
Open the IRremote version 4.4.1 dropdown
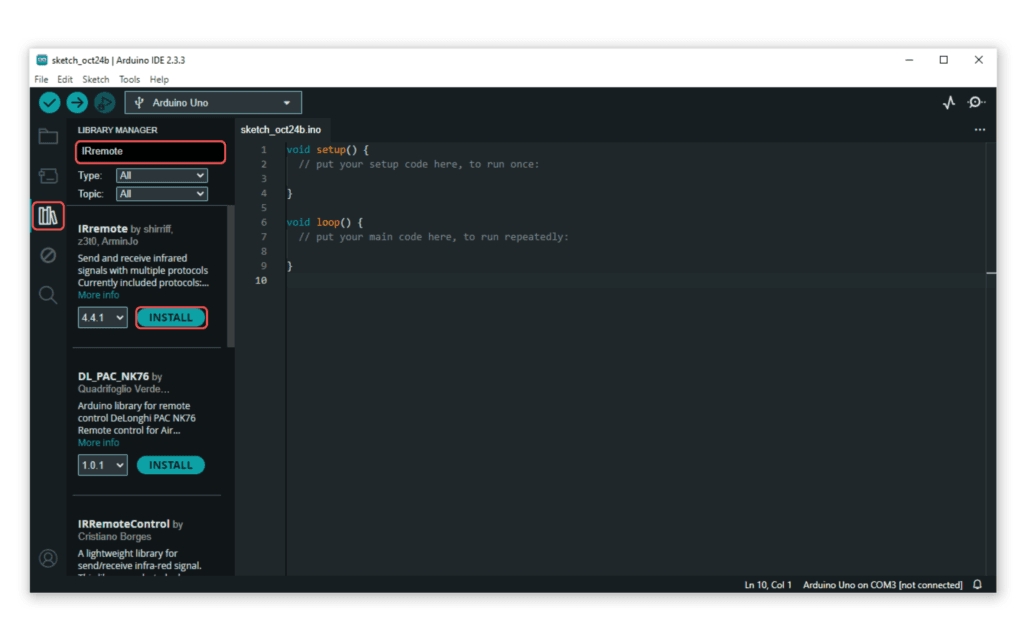tap(103, 317)
